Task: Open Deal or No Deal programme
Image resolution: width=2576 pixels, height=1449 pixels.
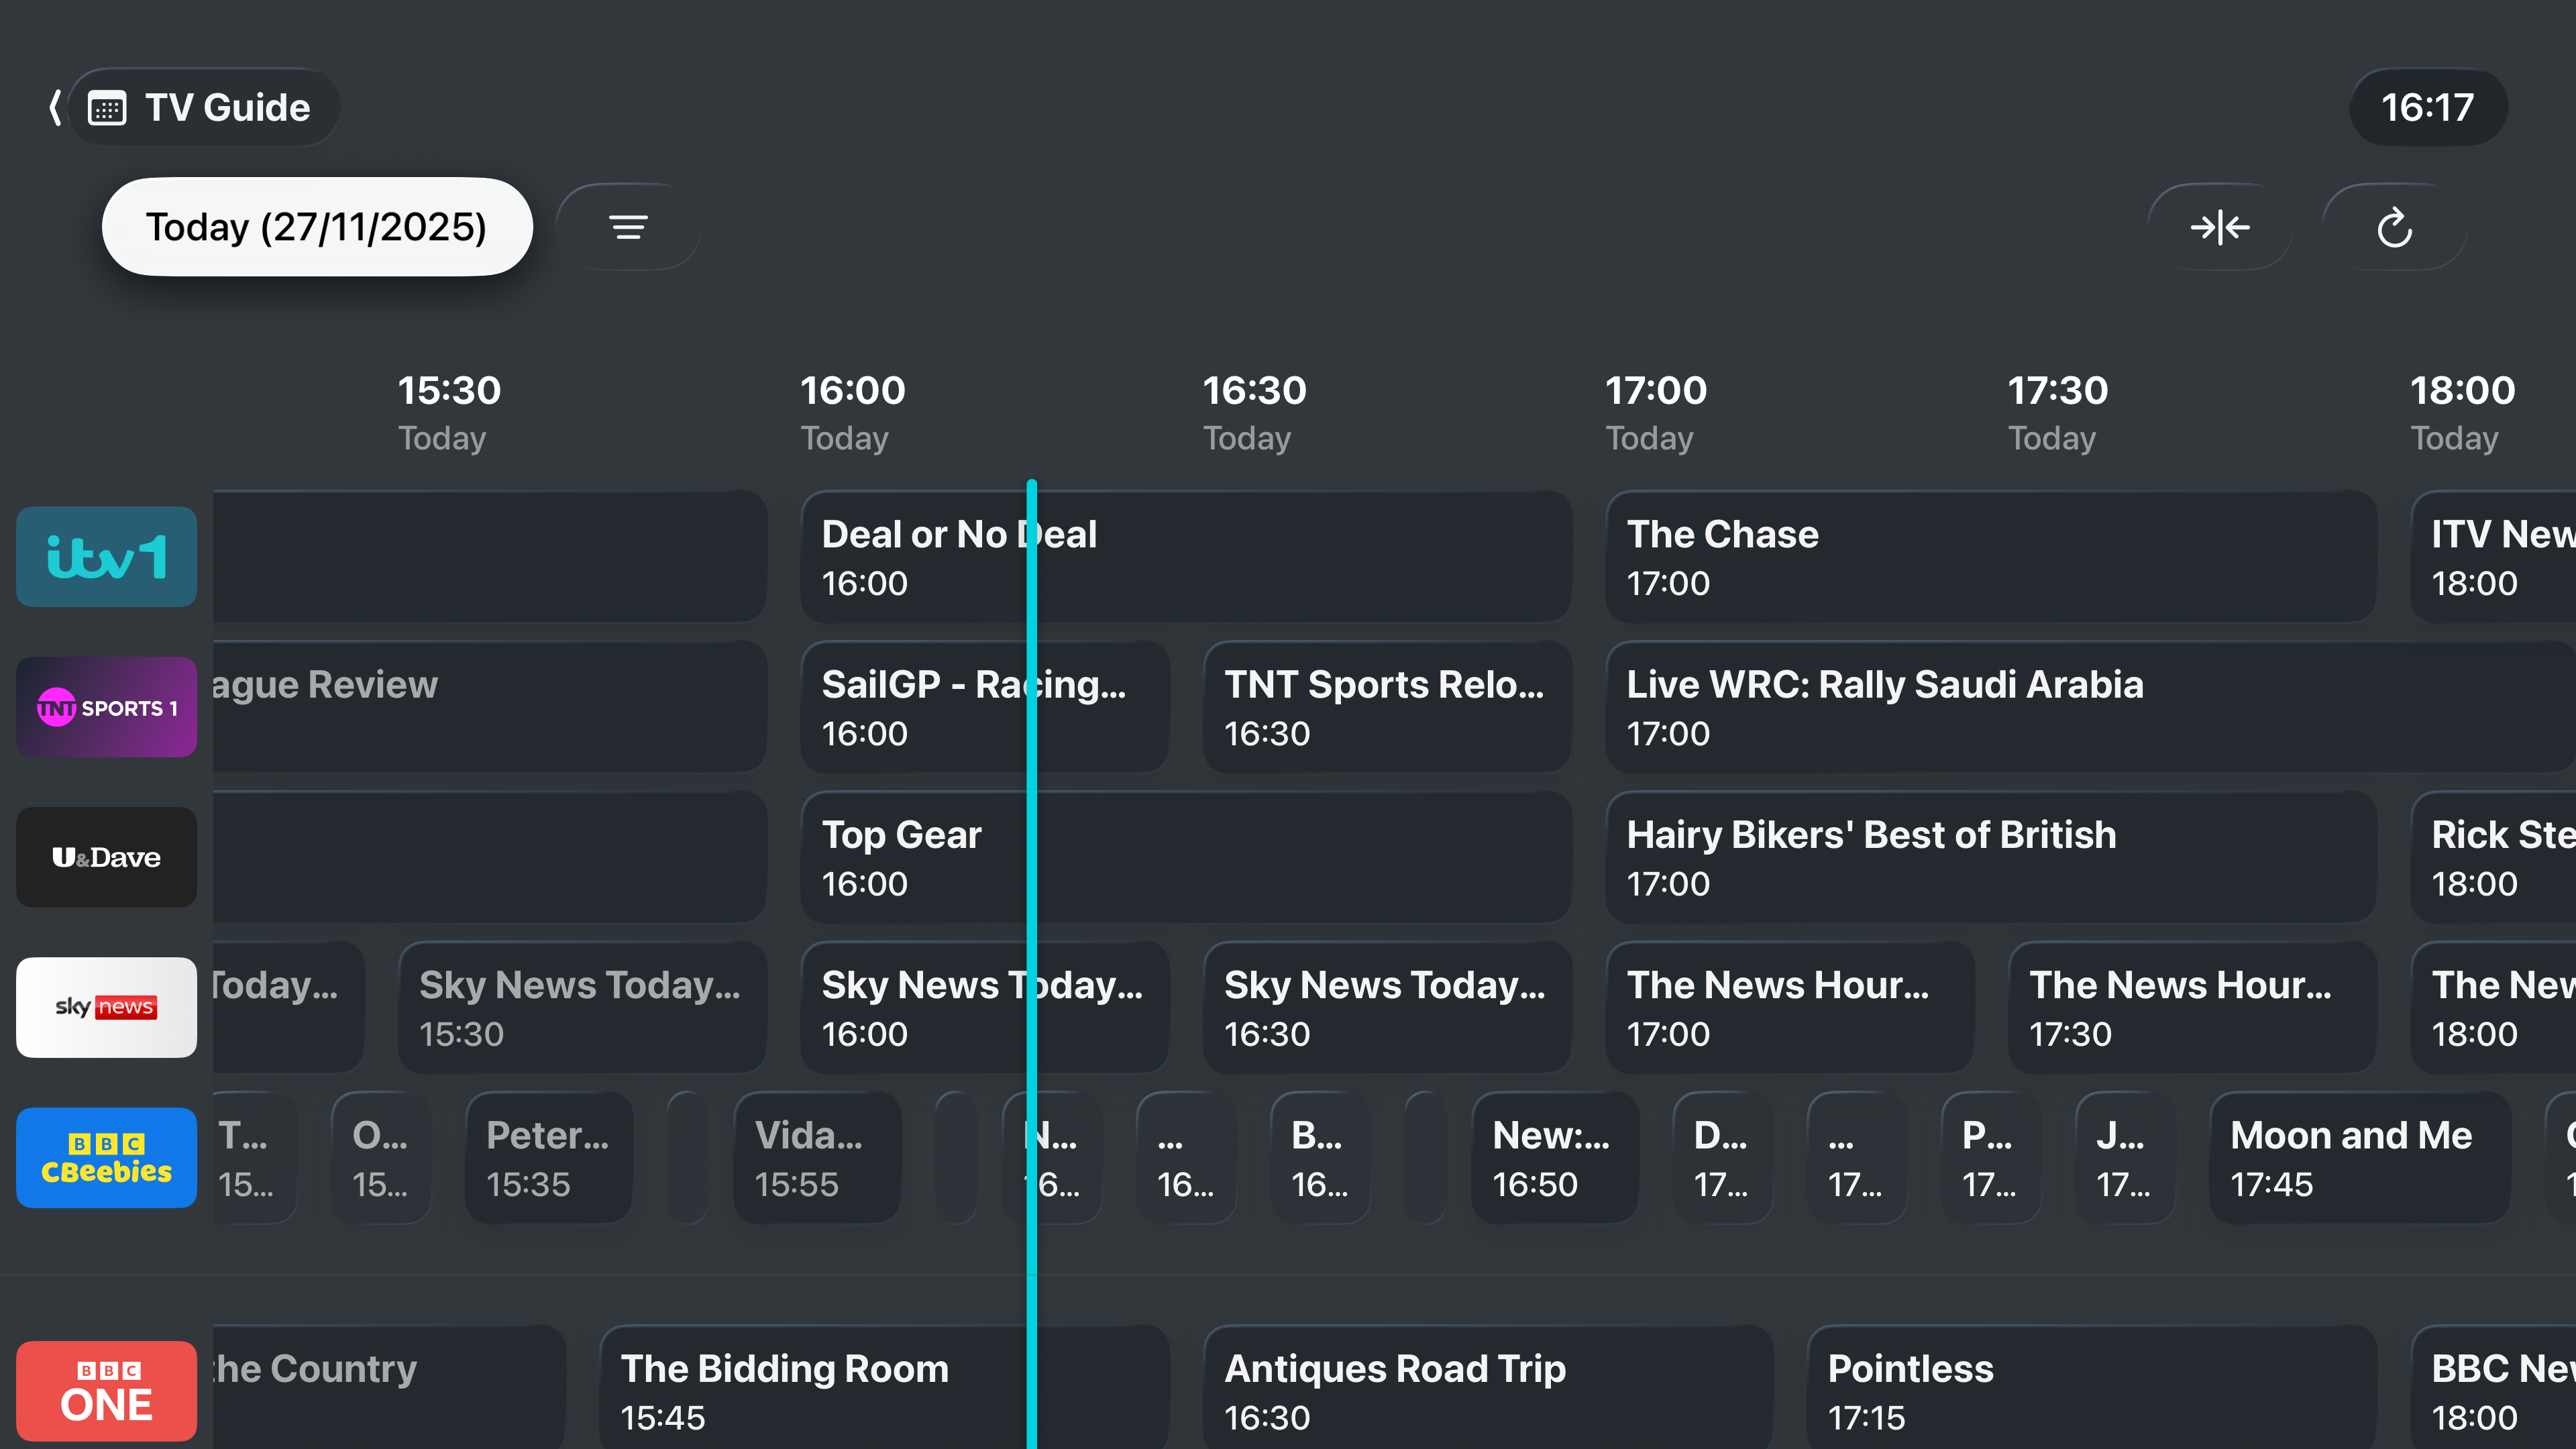Action: (x=1185, y=557)
